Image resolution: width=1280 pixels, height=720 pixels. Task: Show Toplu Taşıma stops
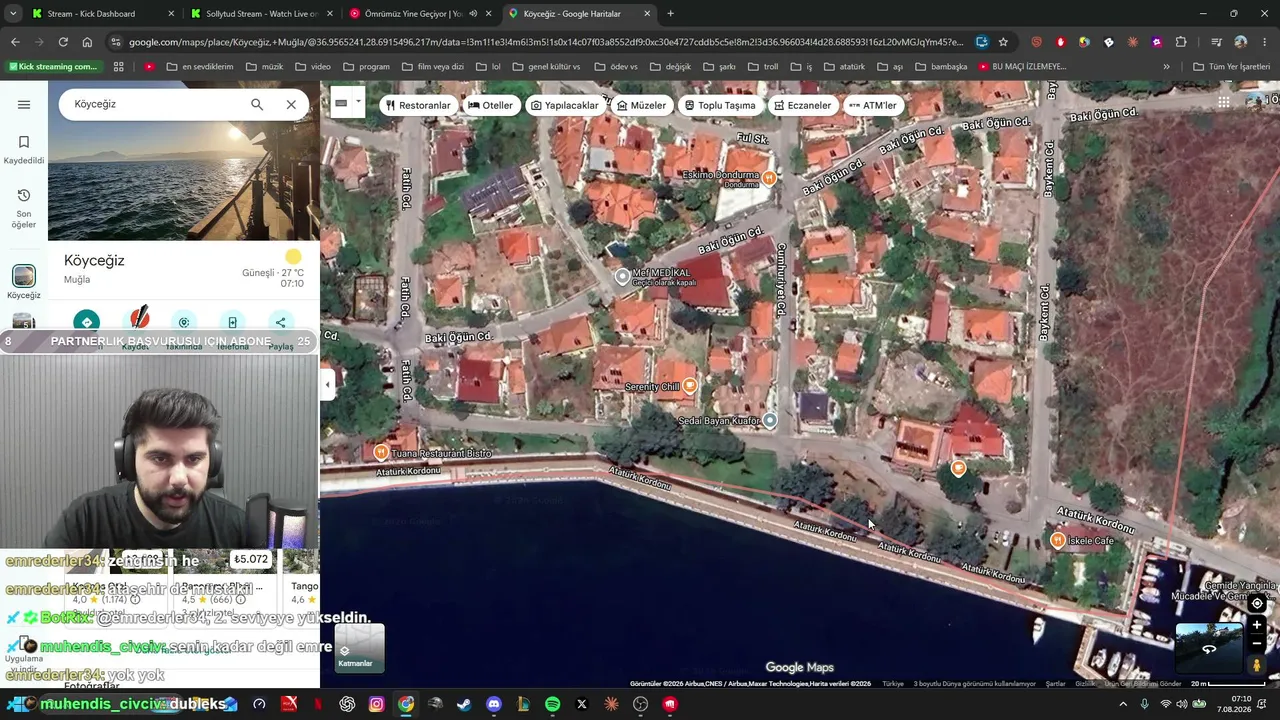(720, 105)
